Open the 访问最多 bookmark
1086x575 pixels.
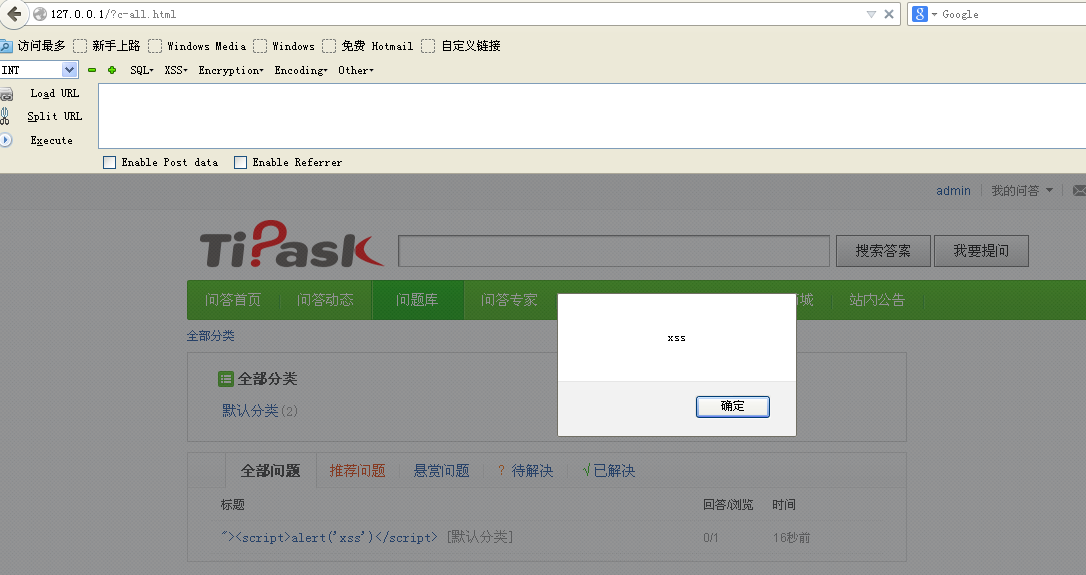pyautogui.click(x=33, y=46)
